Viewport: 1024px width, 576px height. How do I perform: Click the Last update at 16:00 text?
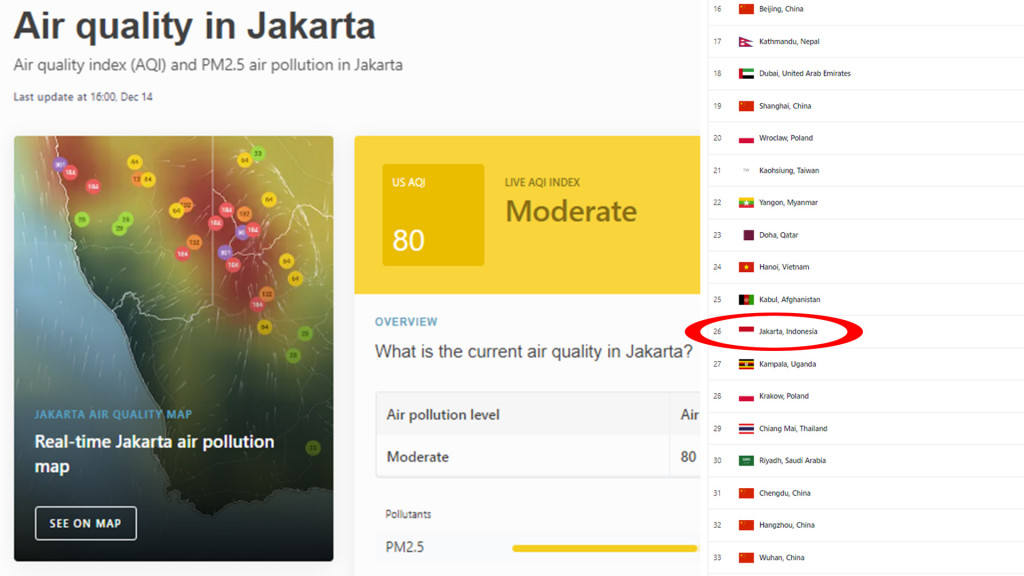pyautogui.click(x=83, y=97)
